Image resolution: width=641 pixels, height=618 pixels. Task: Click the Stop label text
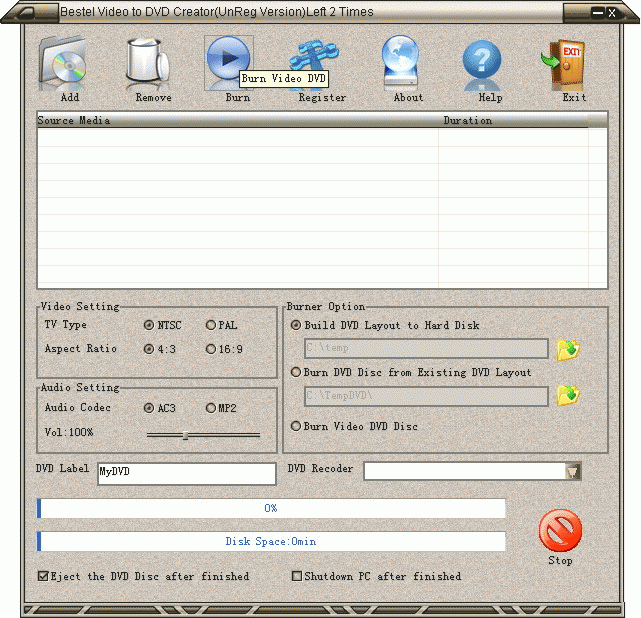560,561
